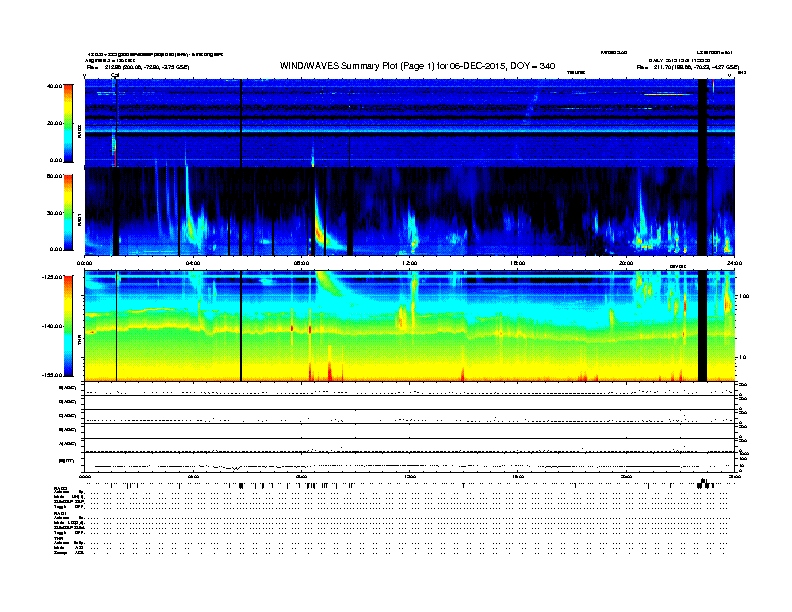
Task: Click the thin black vertical line in TNR before 06:00
Action: pos(241,326)
